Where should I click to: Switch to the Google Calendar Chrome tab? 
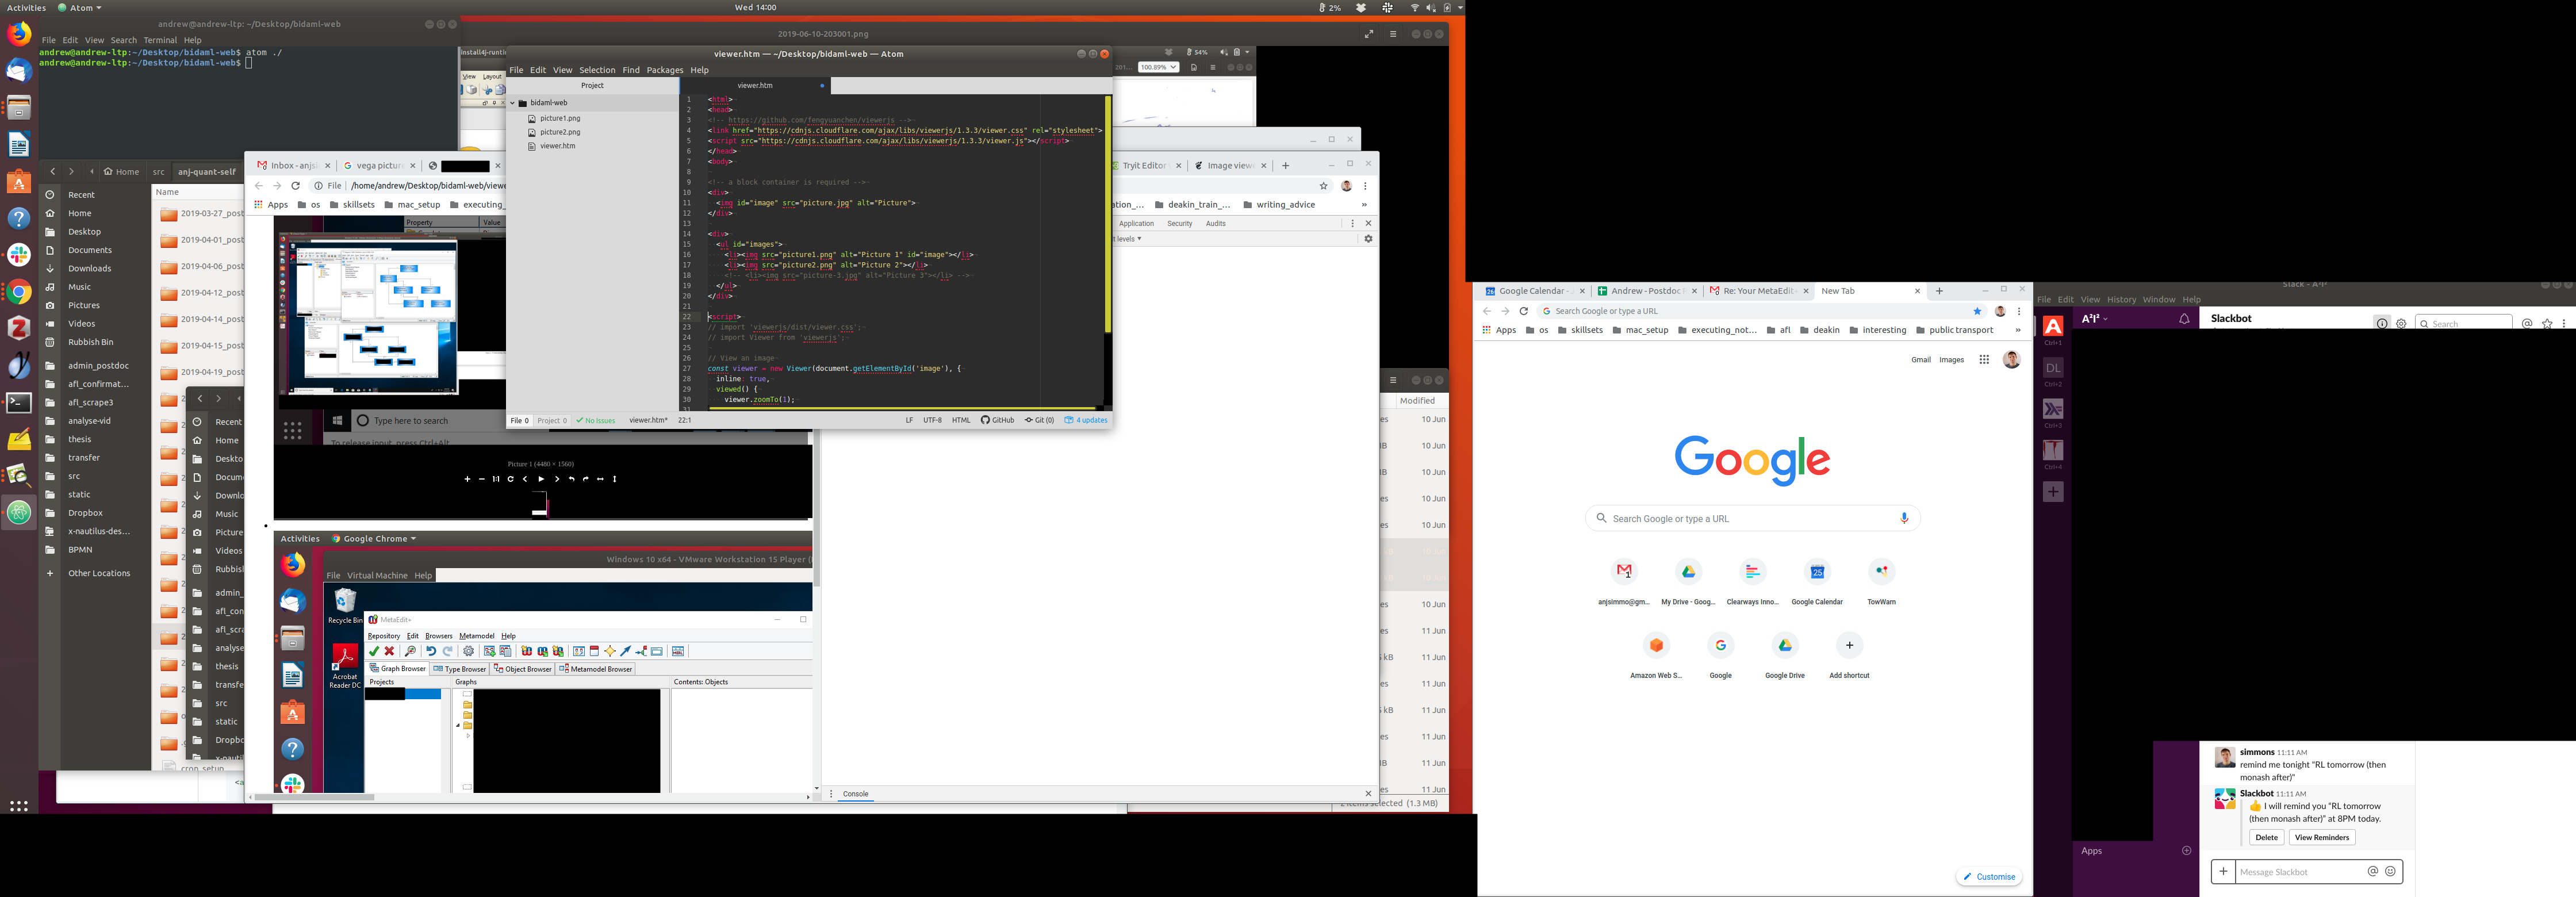pyautogui.click(x=1531, y=291)
